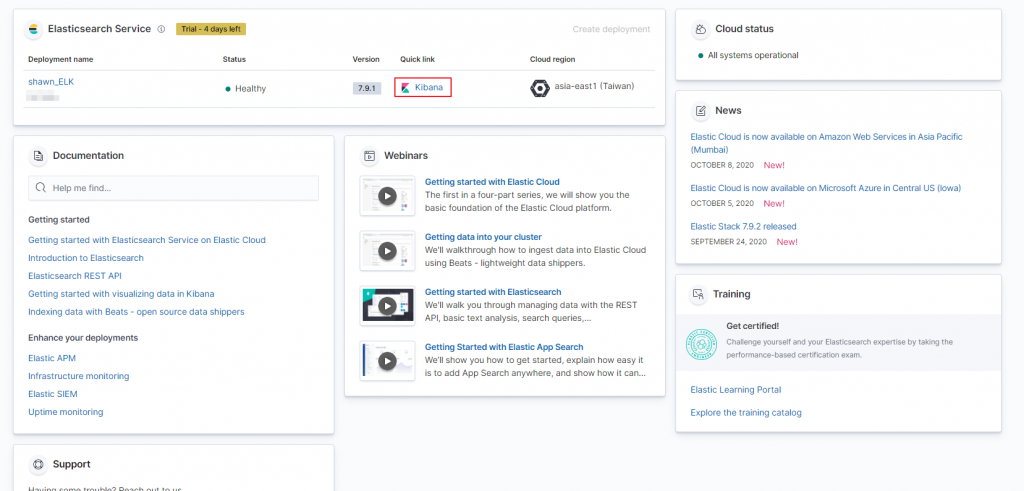The height and width of the screenshot is (491, 1024).
Task: Click the Kibana logo icon
Action: pyautogui.click(x=406, y=87)
